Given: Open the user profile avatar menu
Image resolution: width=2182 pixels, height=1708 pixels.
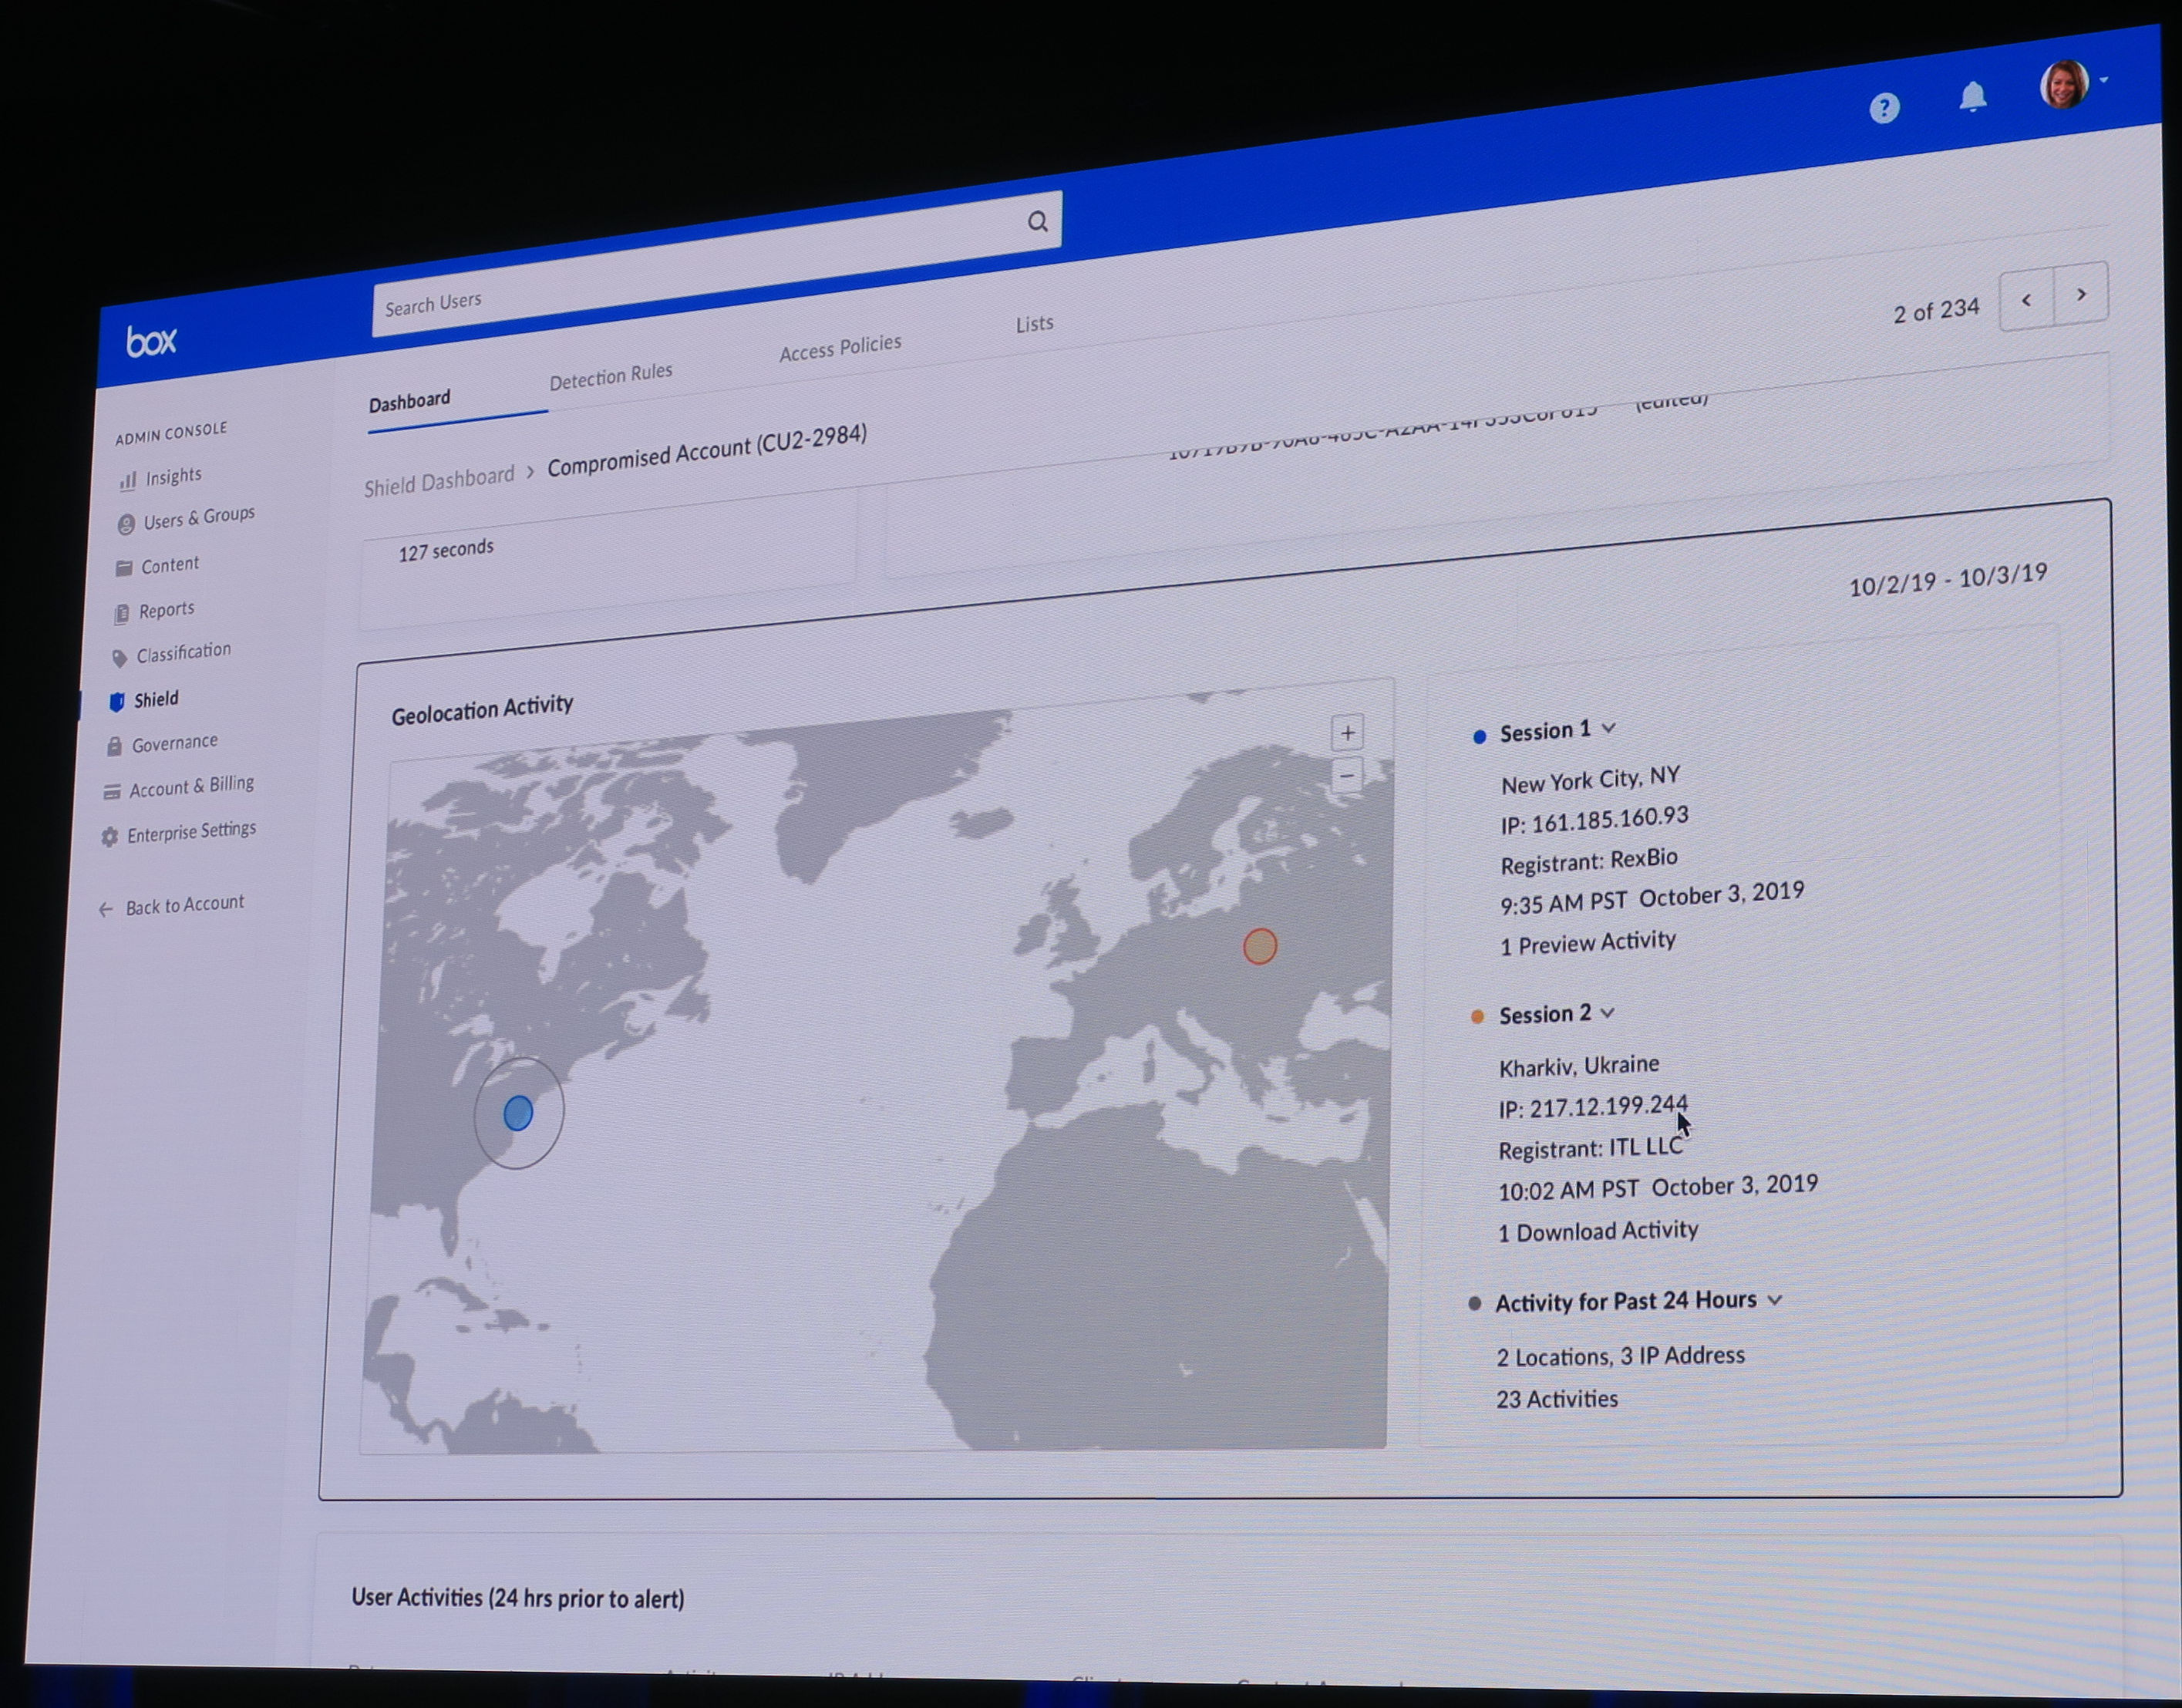Looking at the screenshot, I should (2063, 84).
